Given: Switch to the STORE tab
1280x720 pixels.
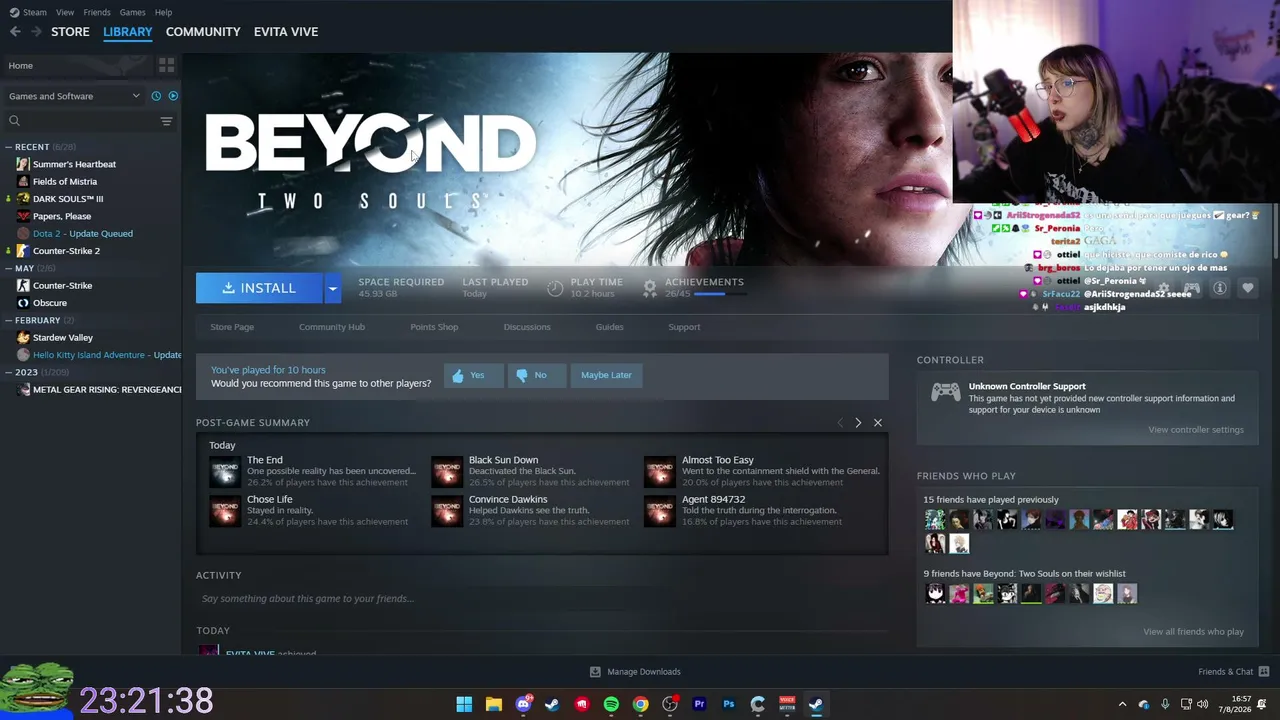Looking at the screenshot, I should coord(70,32).
